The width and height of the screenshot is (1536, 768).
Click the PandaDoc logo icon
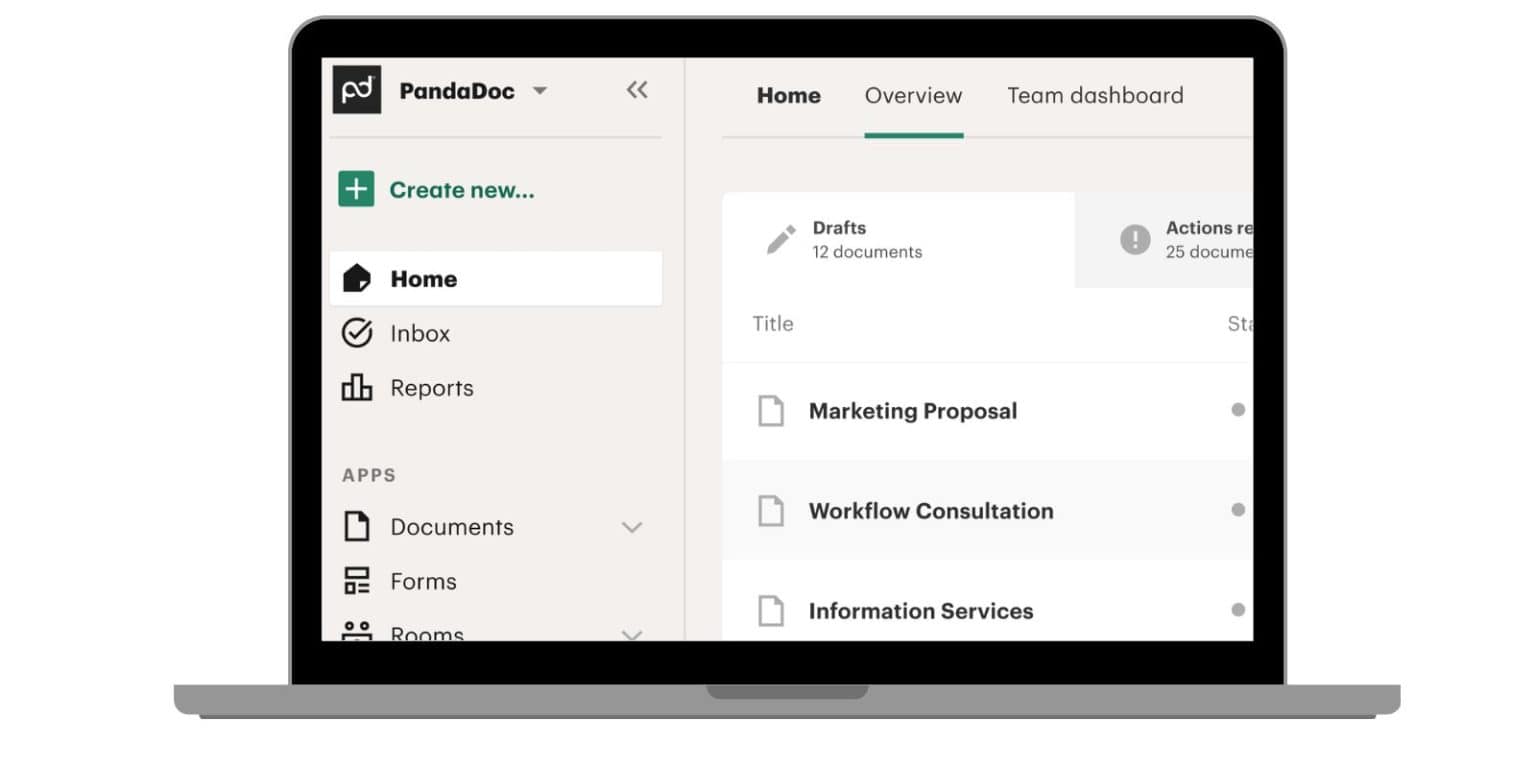click(358, 89)
